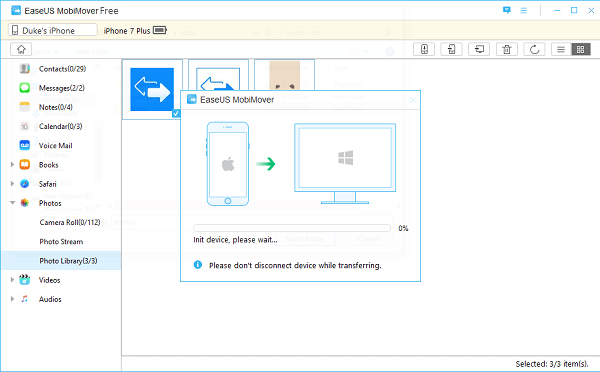This screenshot has width=600, height=372.
Task: Click the Contacts icon
Action: coord(24,69)
